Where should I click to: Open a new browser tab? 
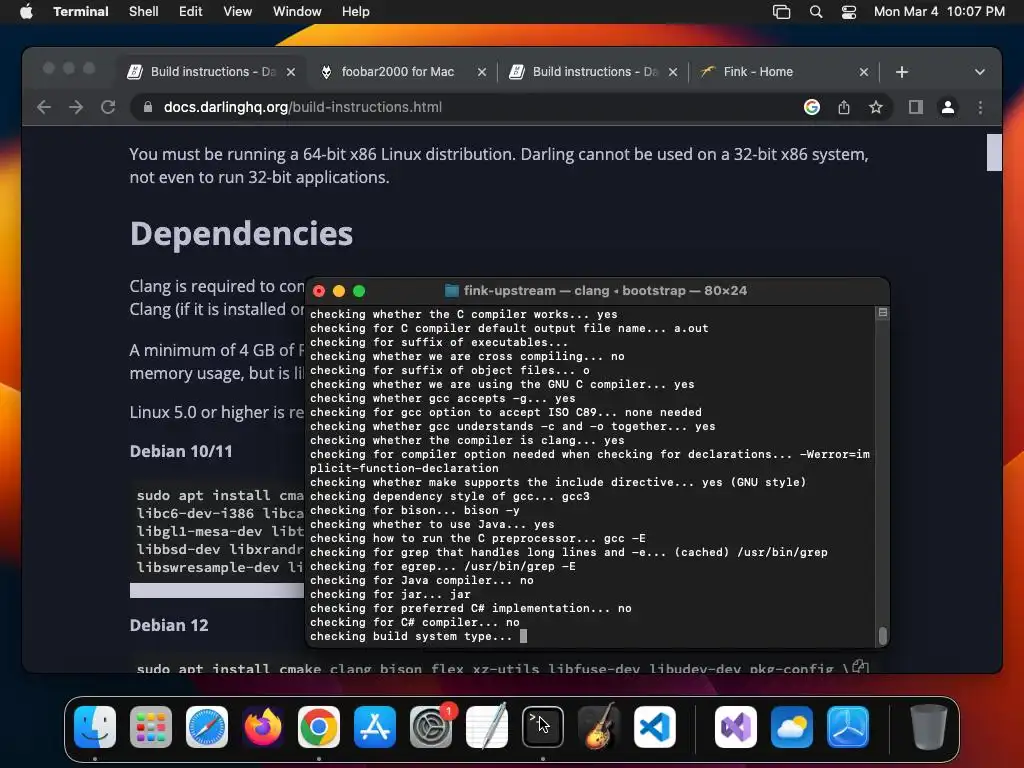[x=902, y=72]
